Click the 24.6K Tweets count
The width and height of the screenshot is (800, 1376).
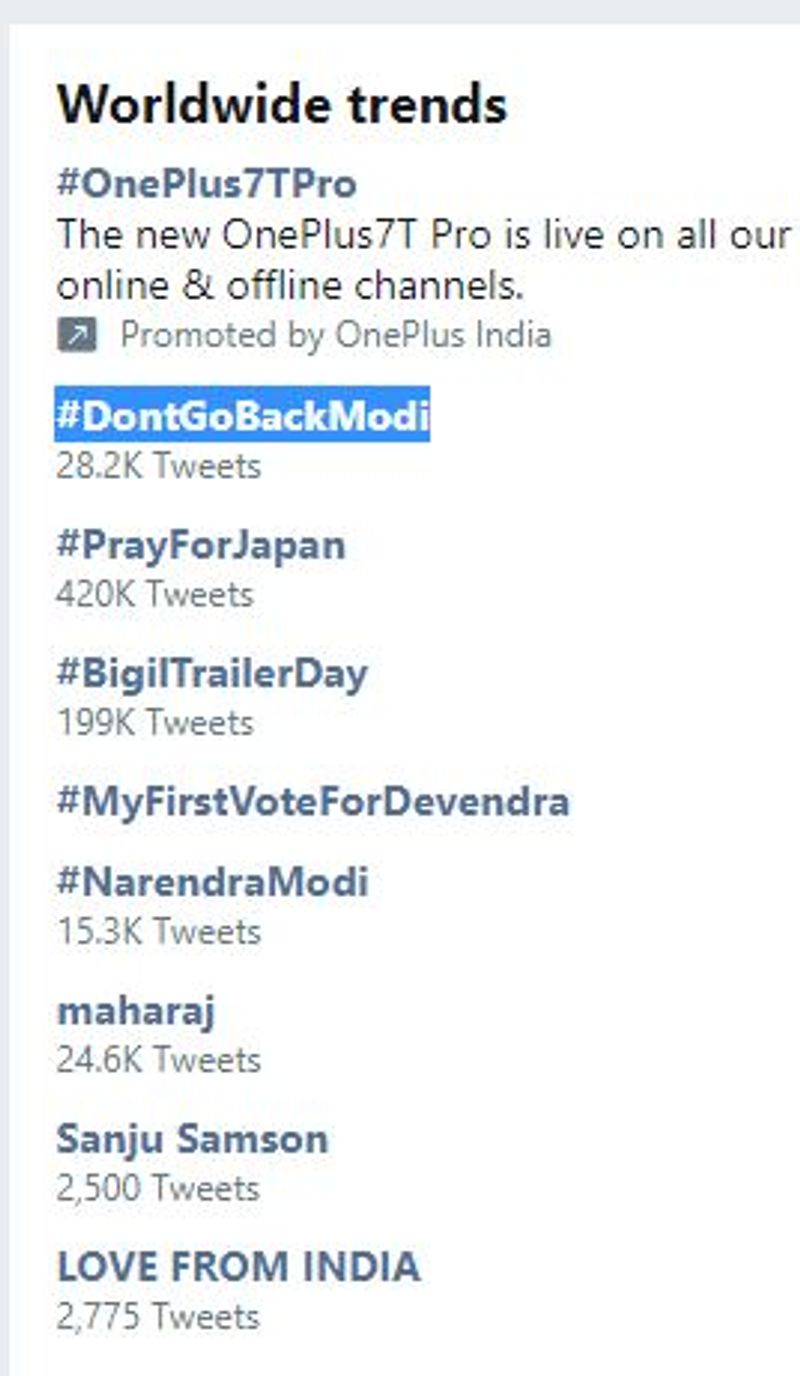[158, 1060]
